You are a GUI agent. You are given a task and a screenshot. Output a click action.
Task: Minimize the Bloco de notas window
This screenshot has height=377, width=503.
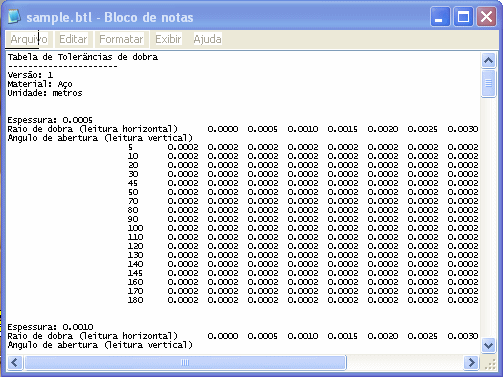point(440,16)
